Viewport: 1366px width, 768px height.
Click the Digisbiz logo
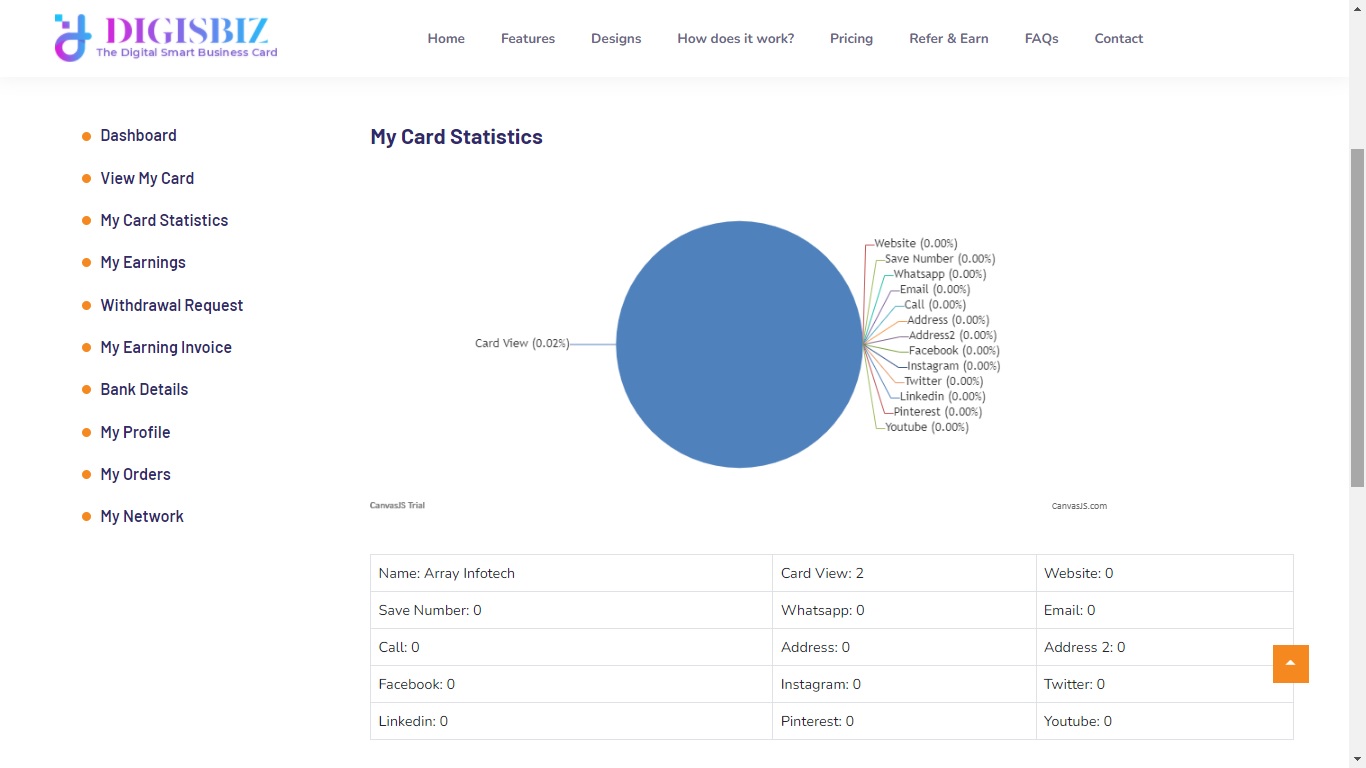[x=166, y=38]
